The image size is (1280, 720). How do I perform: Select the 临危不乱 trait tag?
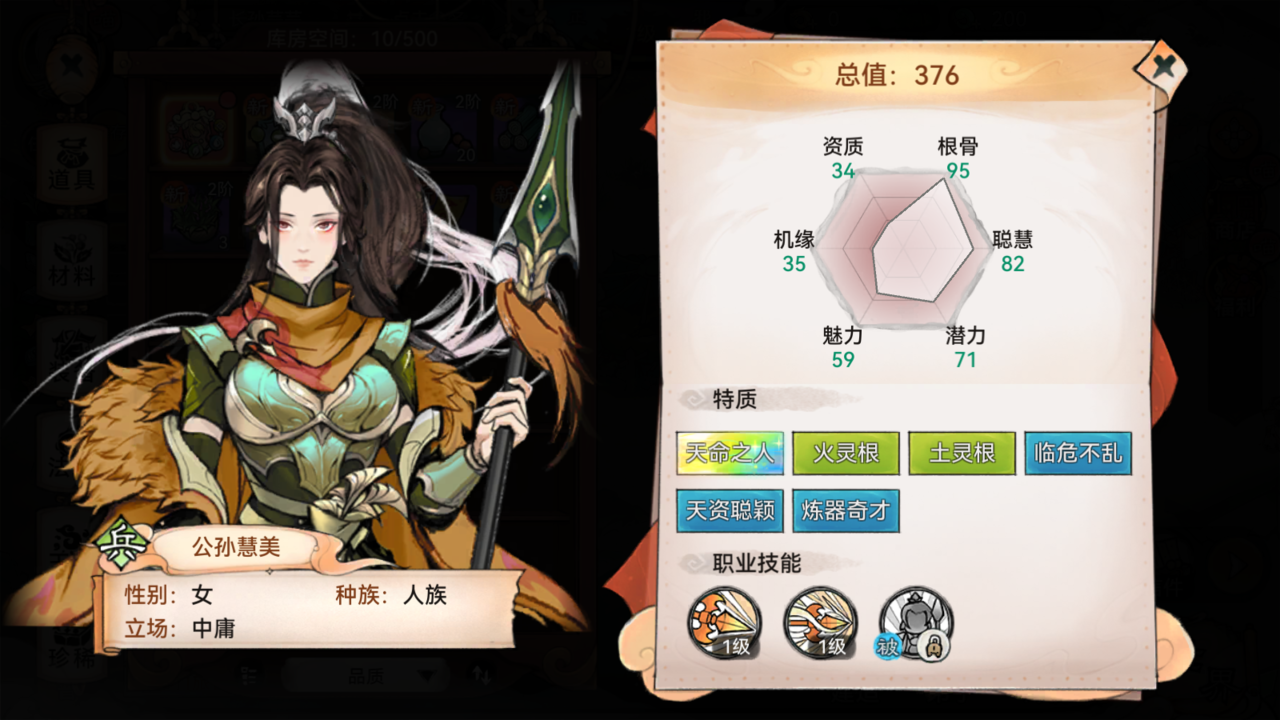[1078, 453]
